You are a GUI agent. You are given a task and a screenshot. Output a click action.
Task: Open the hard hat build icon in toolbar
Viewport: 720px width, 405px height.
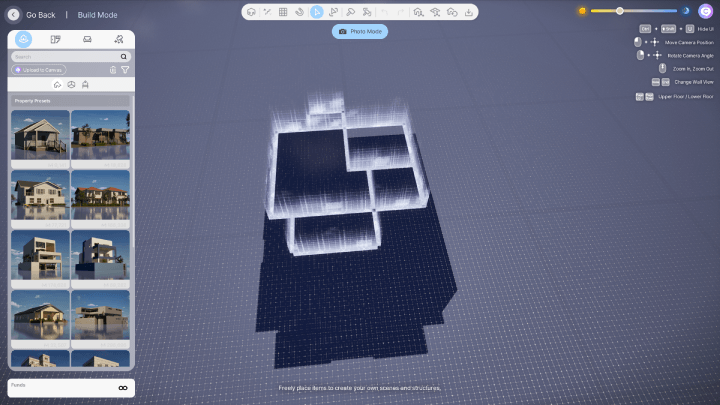coord(251,12)
